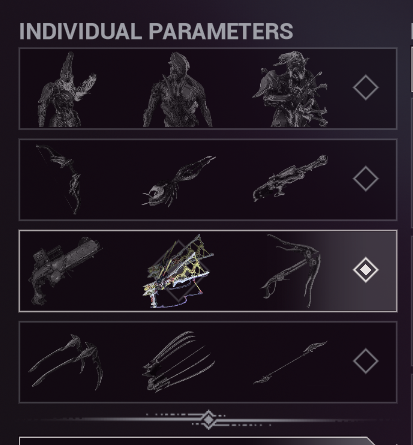Click the middle warframe silhouette in top row
This screenshot has width=413, height=445.
pos(178,89)
